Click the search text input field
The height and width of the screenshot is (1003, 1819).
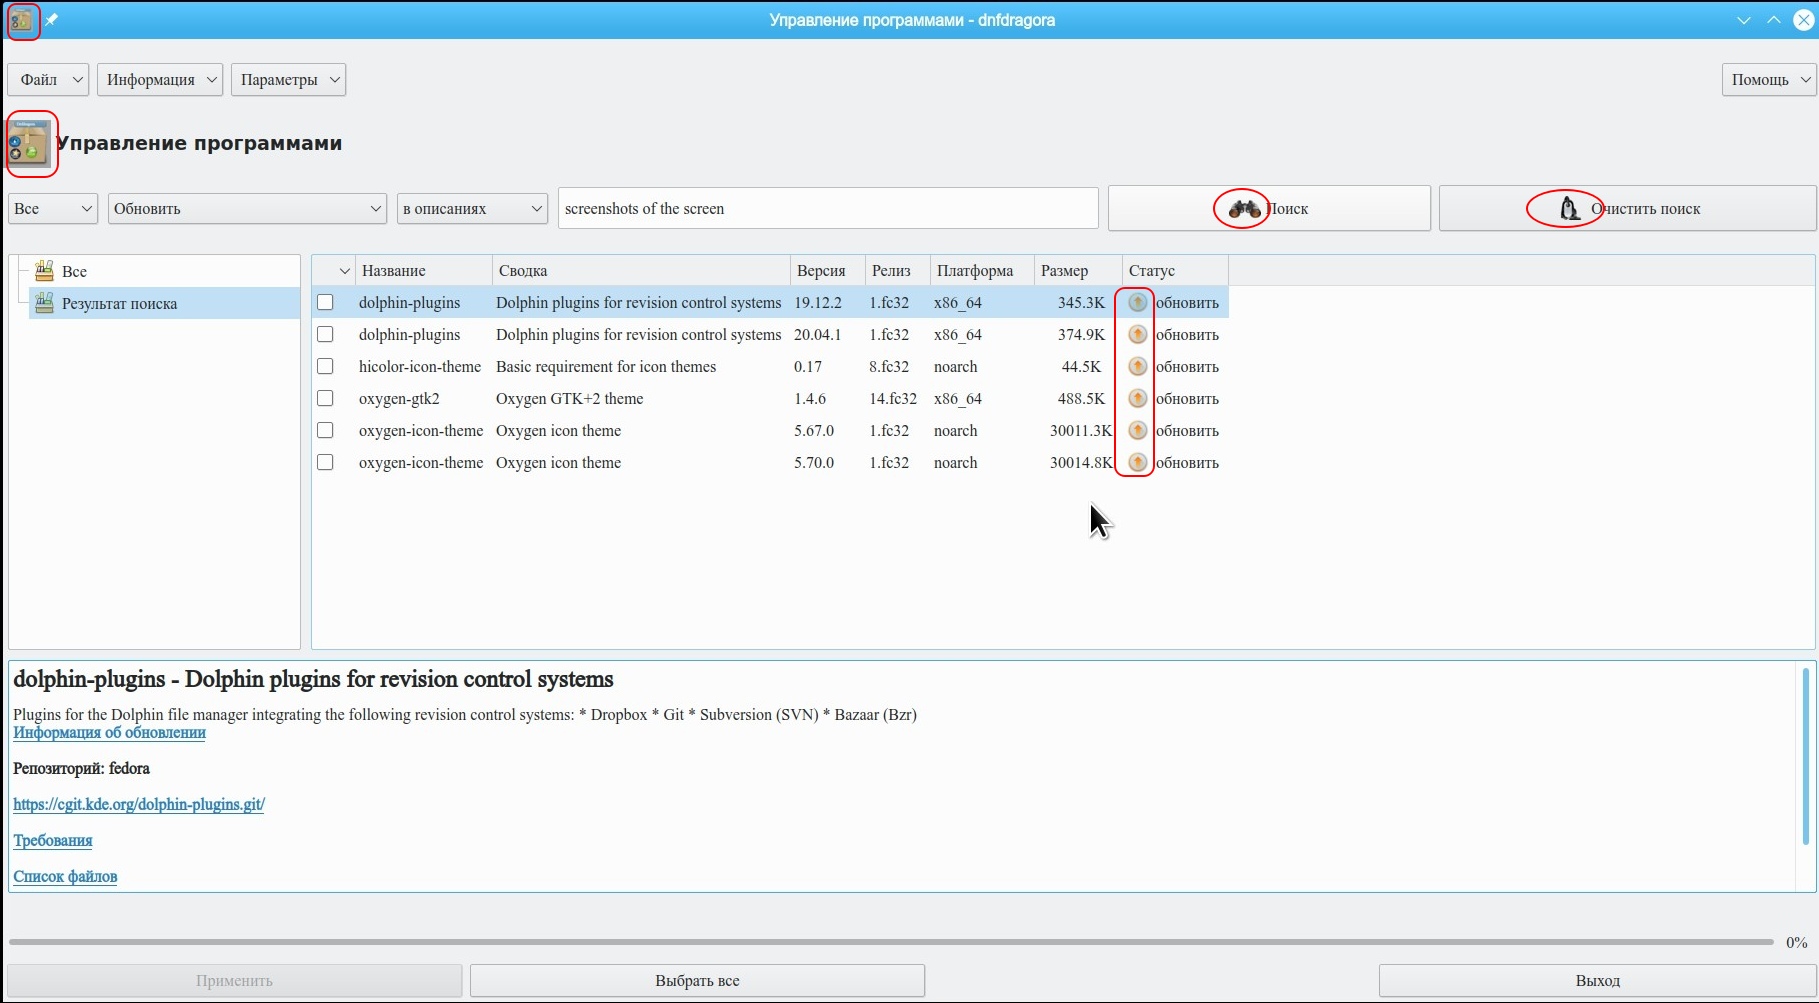coord(828,209)
